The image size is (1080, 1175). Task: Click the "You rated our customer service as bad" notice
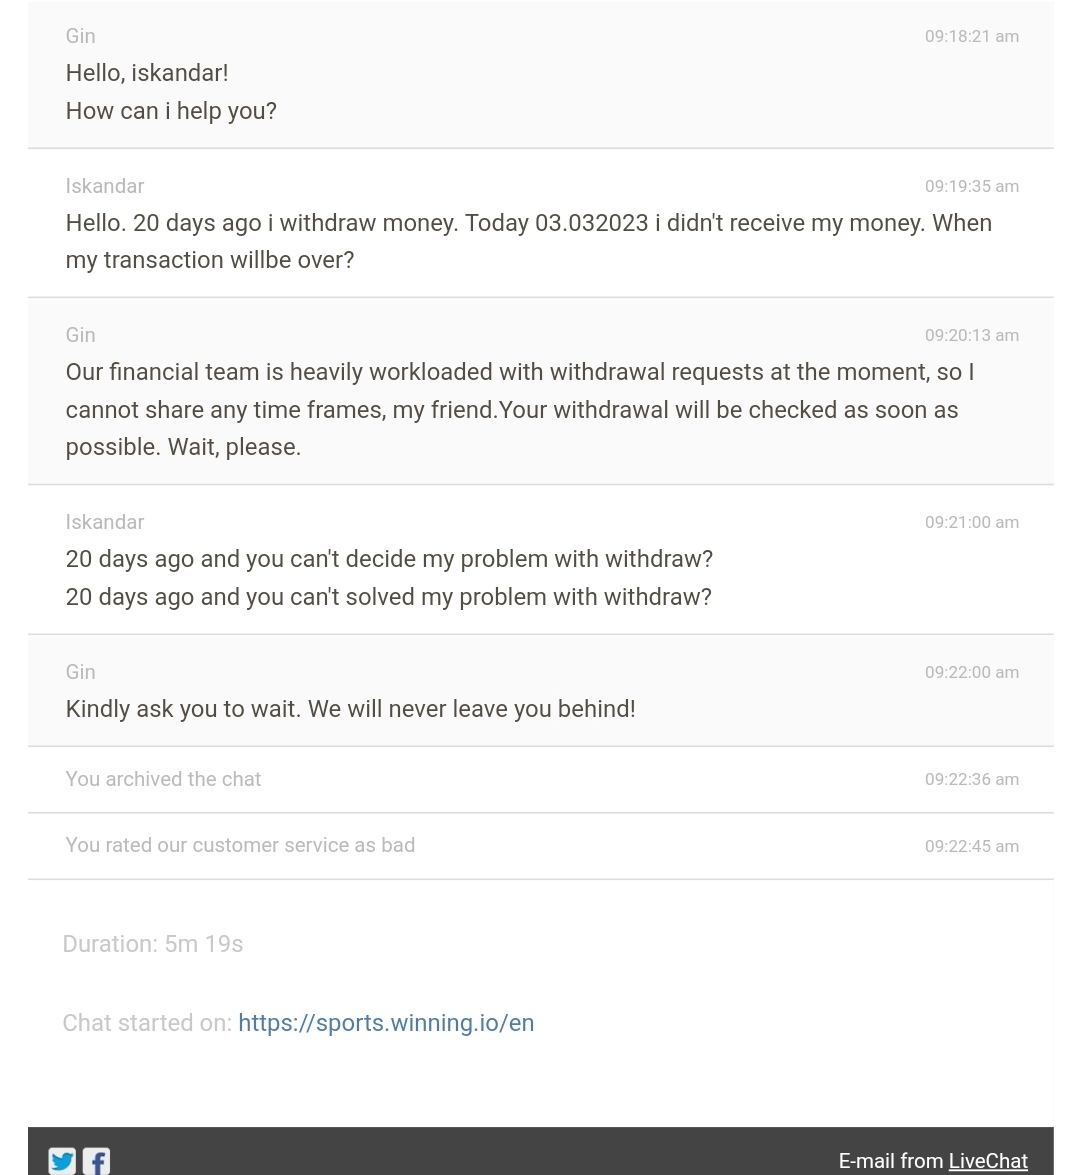[x=240, y=845]
